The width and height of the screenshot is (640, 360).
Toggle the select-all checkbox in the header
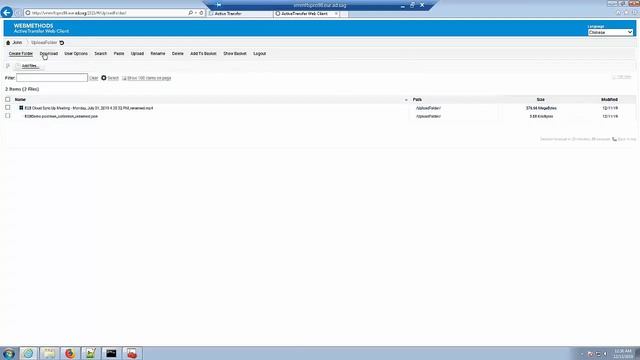8,99
